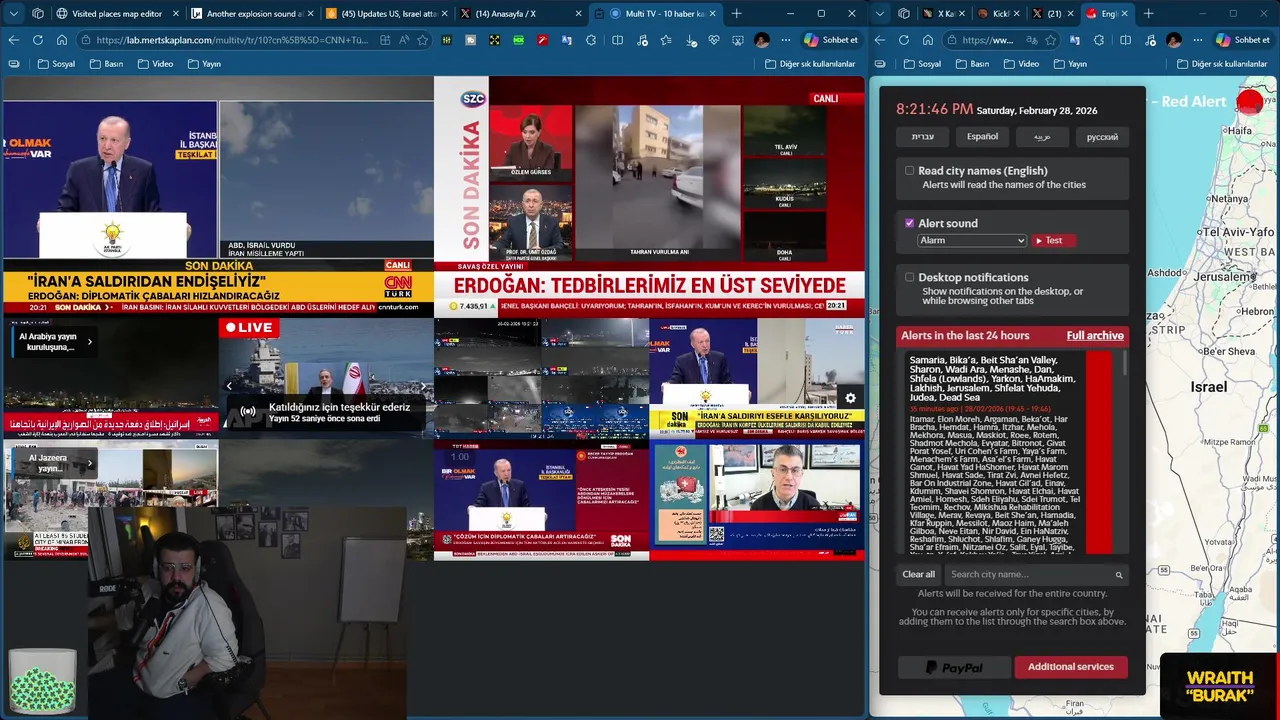Open Yayın bookmarks folder in right browser
This screenshot has height=720, width=1280.
pos(1069,64)
